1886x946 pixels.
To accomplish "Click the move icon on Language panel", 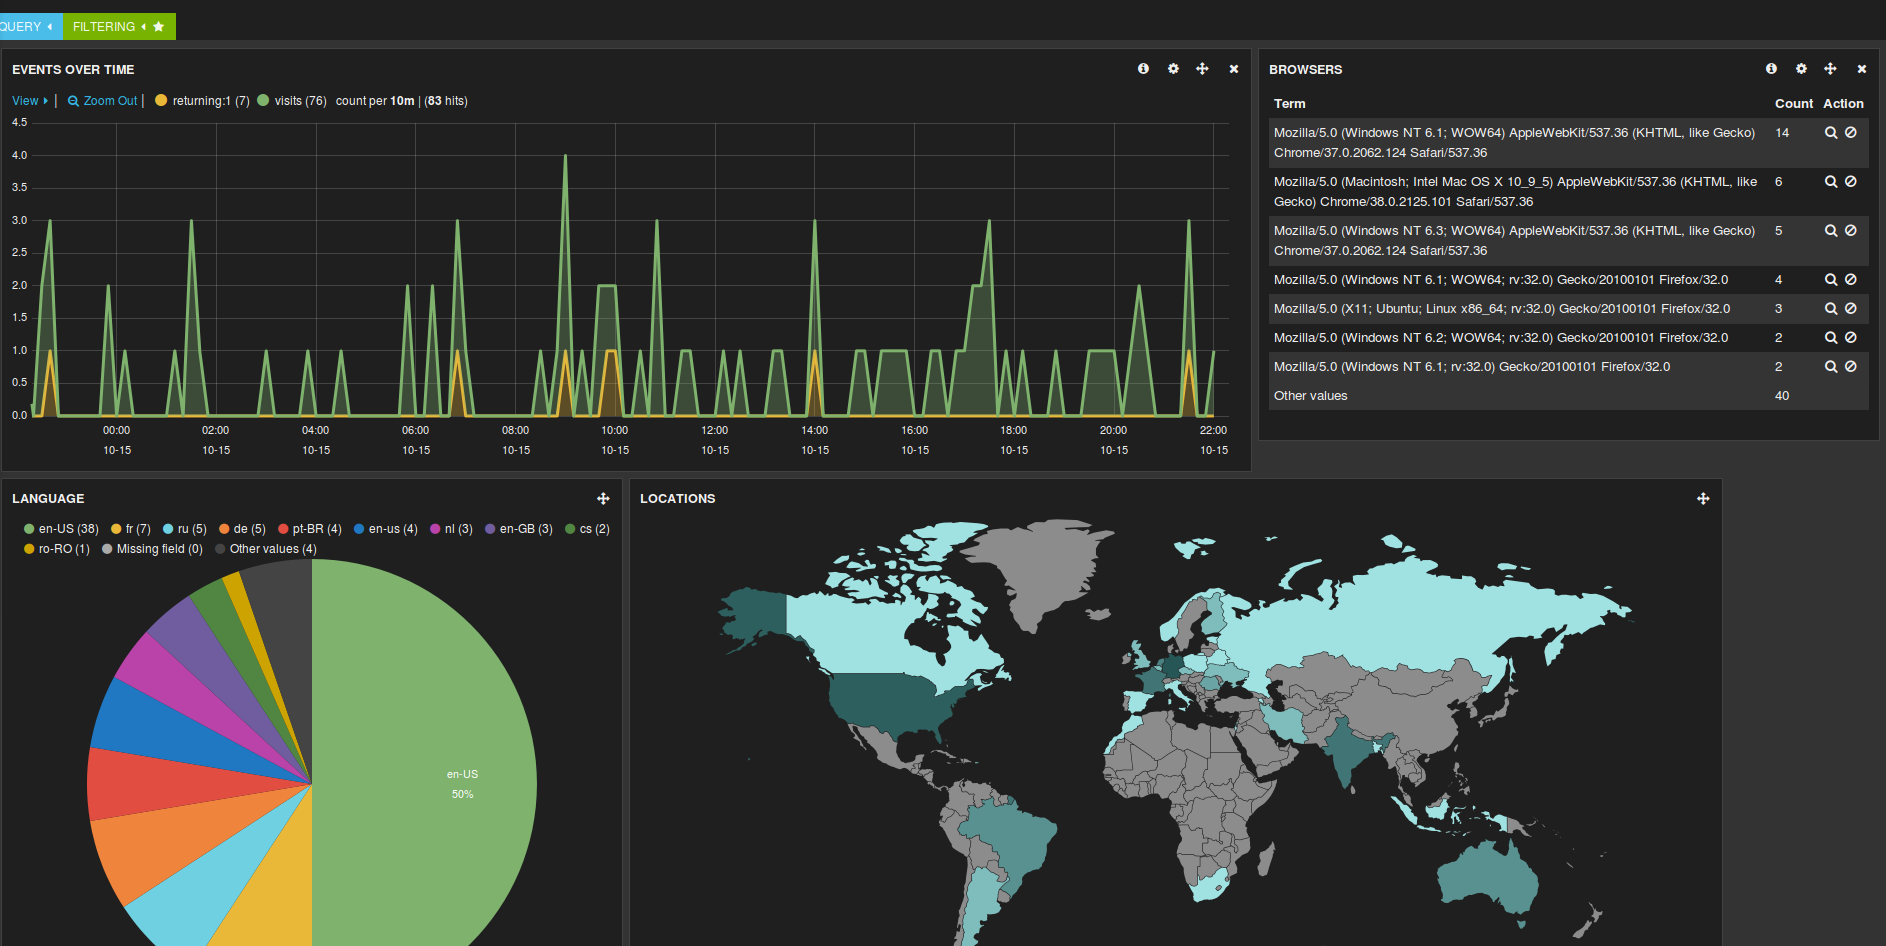I will pyautogui.click(x=603, y=499).
